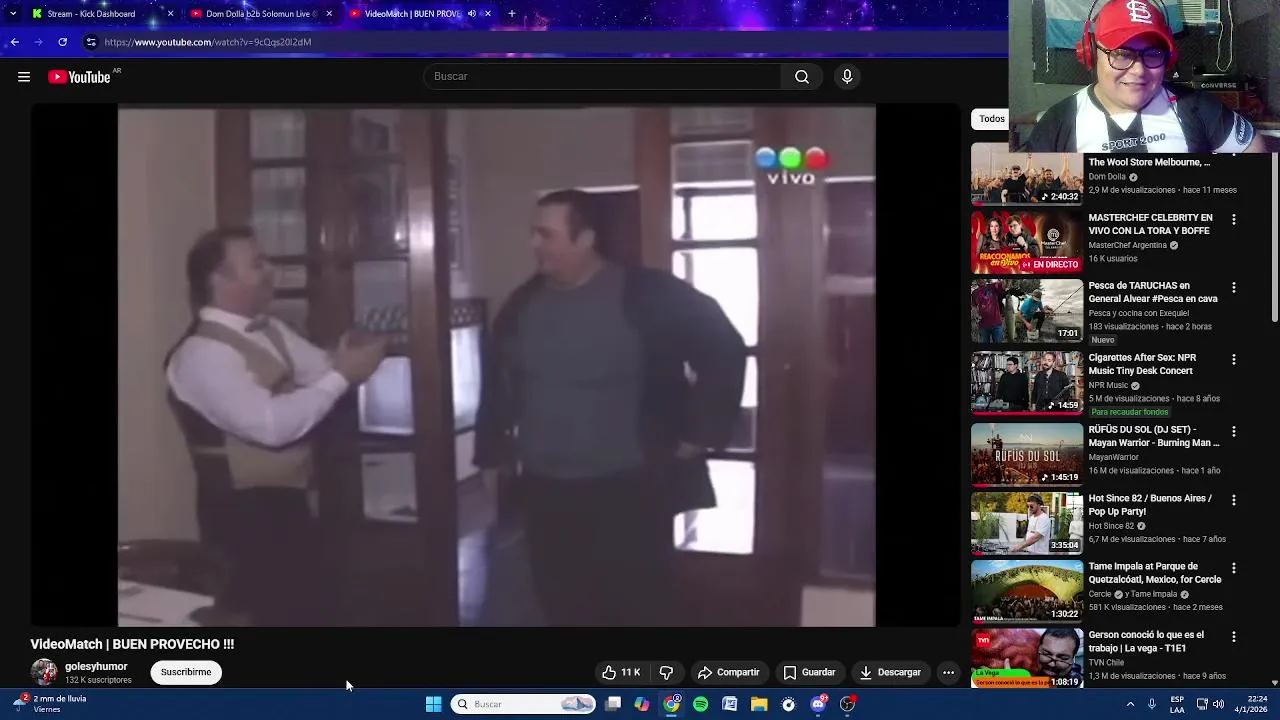The width and height of the screenshot is (1280, 720).
Task: Click the search magnifier button
Action: pos(802,77)
